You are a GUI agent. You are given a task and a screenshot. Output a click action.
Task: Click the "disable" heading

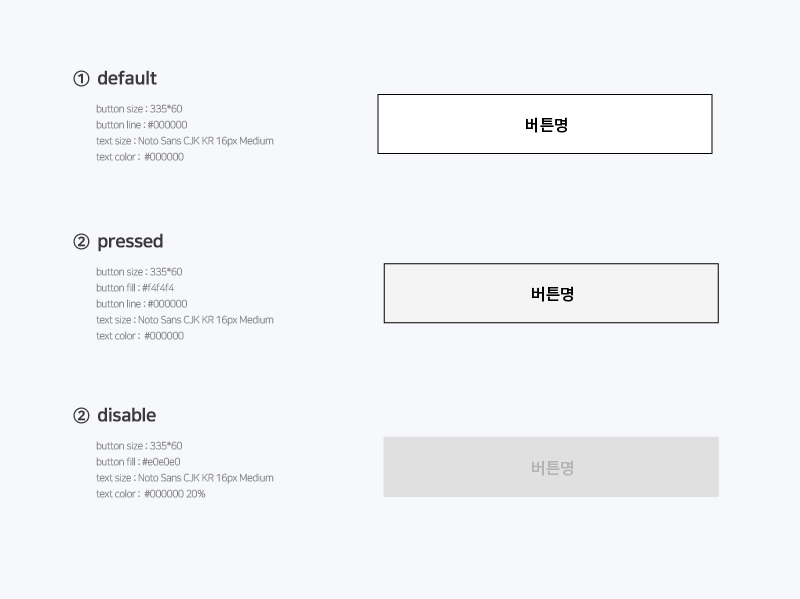[127, 415]
